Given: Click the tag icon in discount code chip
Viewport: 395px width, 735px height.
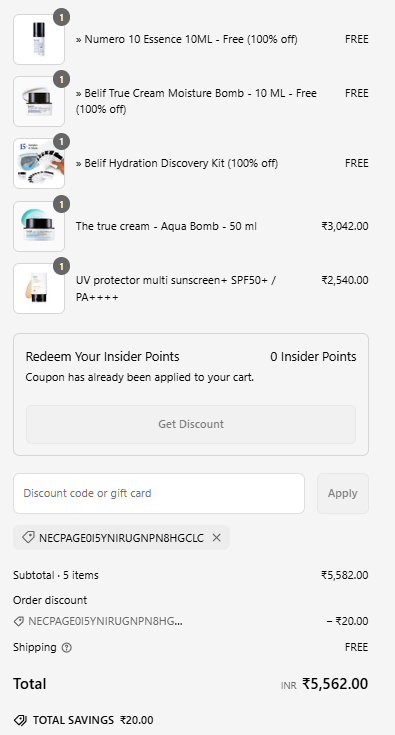Looking at the screenshot, I should click(x=28, y=537).
